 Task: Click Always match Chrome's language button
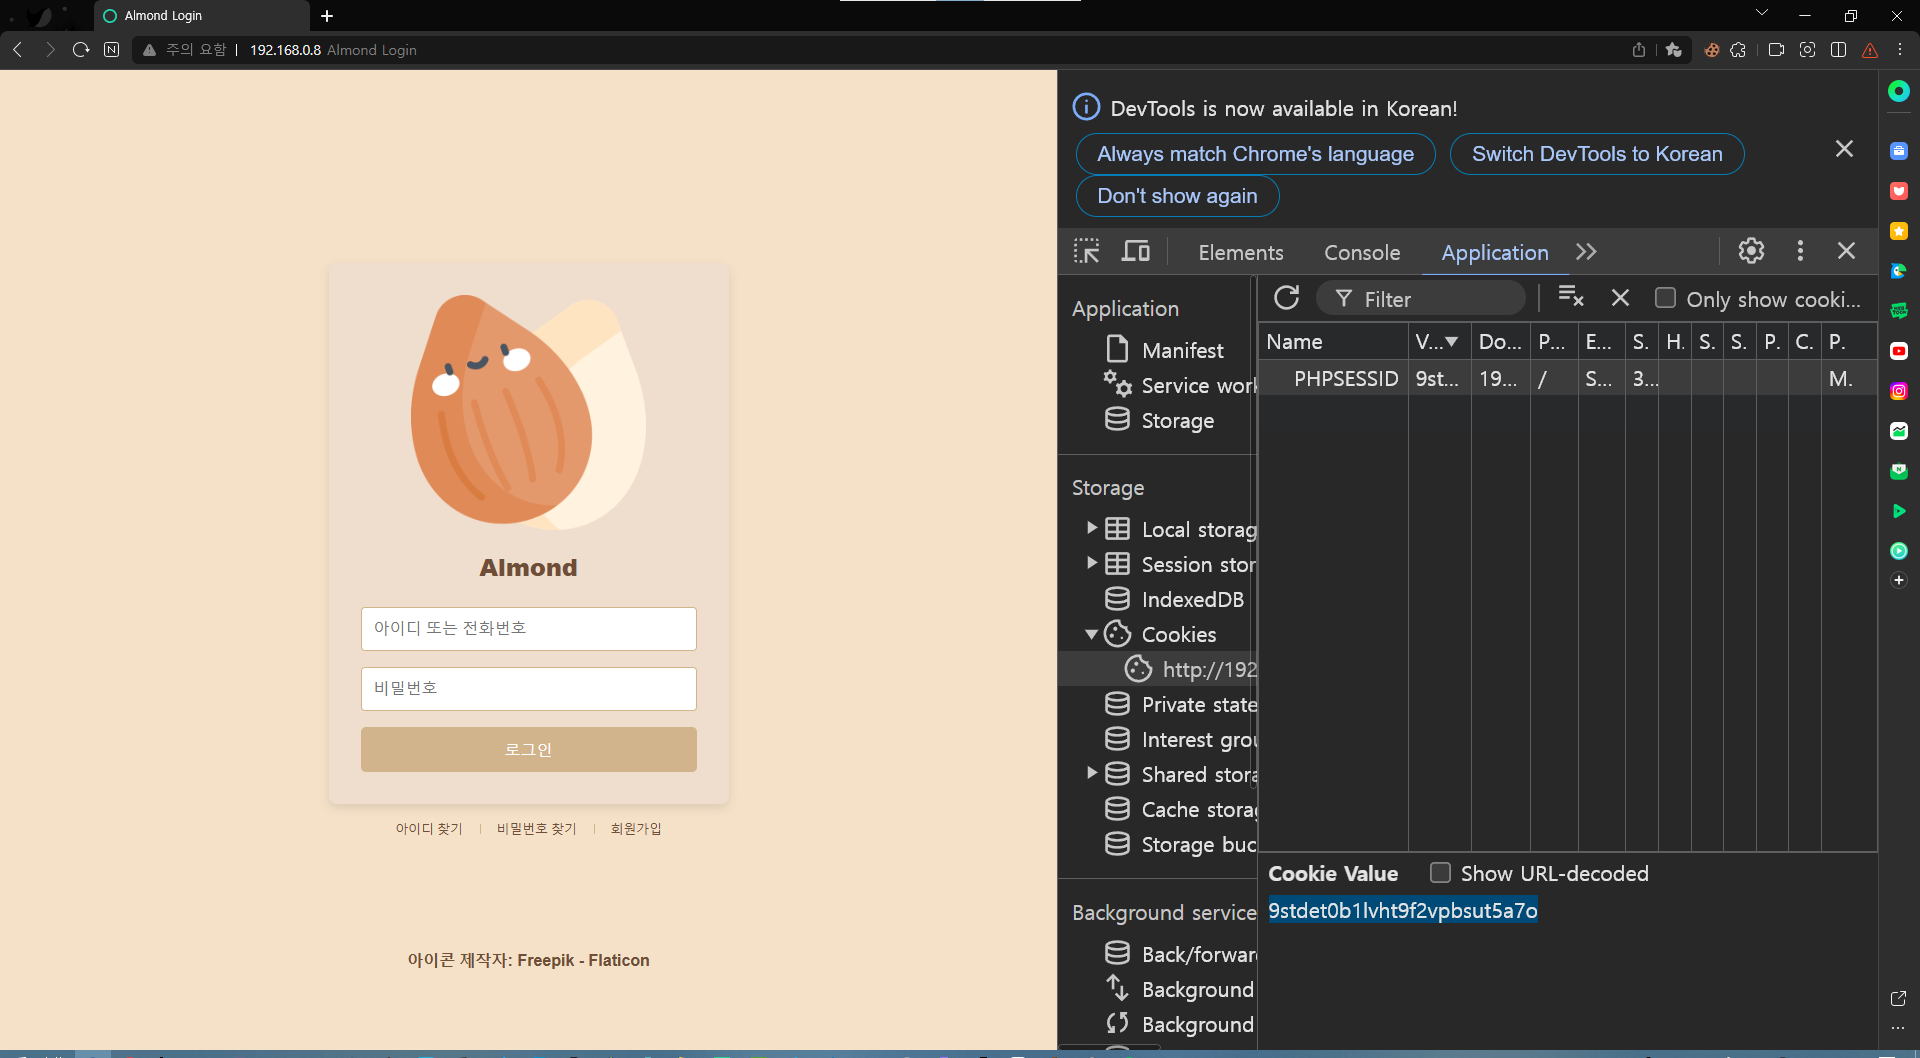(1255, 154)
